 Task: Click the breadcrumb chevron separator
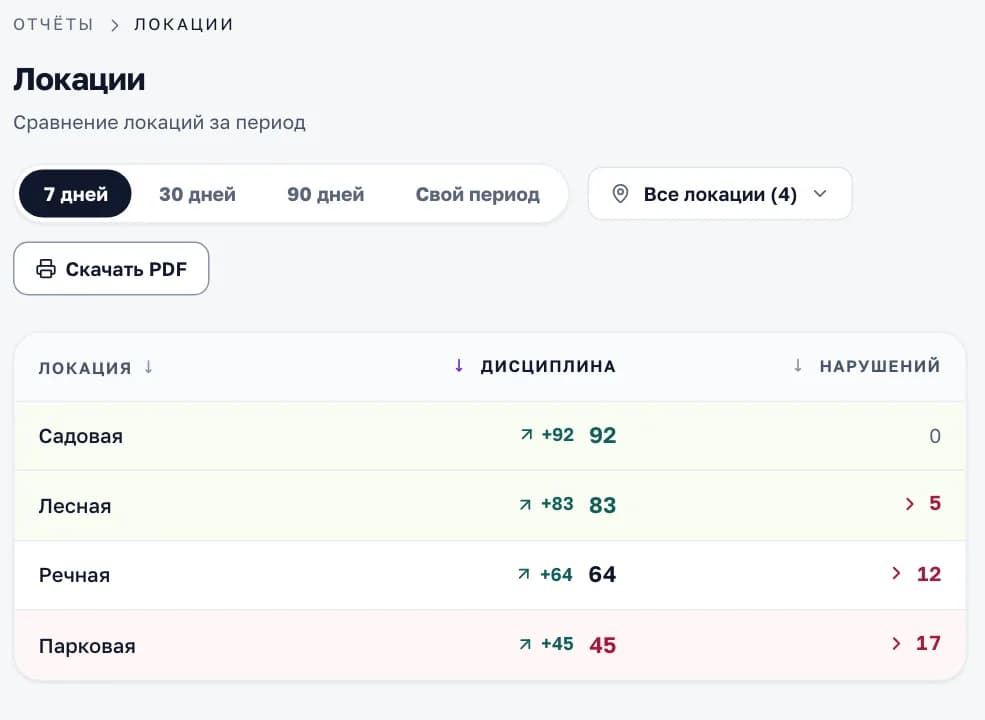[x=114, y=25]
